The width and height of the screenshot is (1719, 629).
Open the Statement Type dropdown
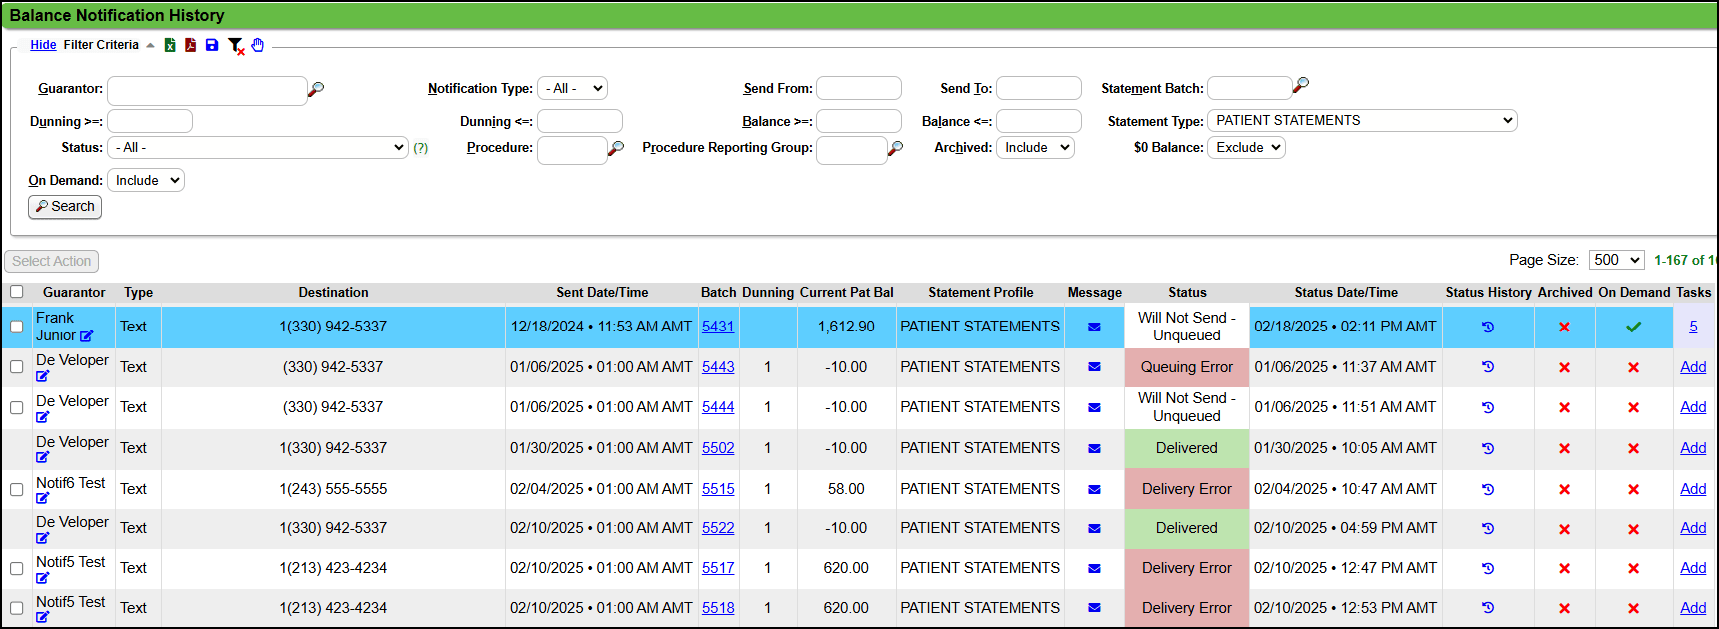click(x=1362, y=120)
